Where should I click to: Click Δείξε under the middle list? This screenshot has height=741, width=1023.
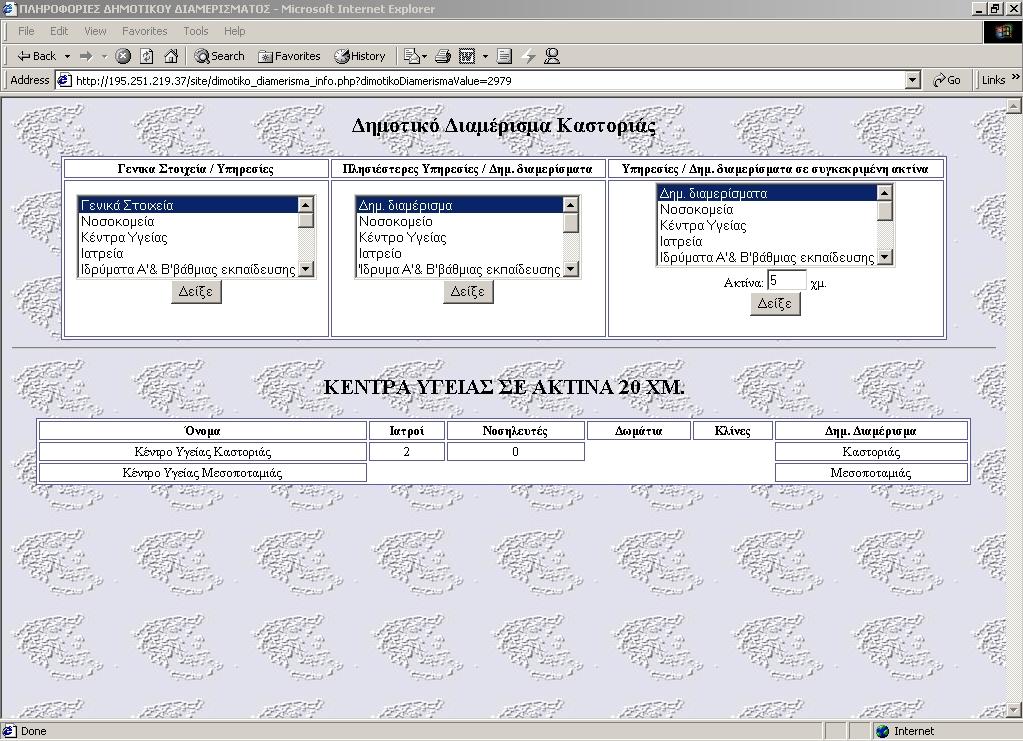tap(468, 292)
